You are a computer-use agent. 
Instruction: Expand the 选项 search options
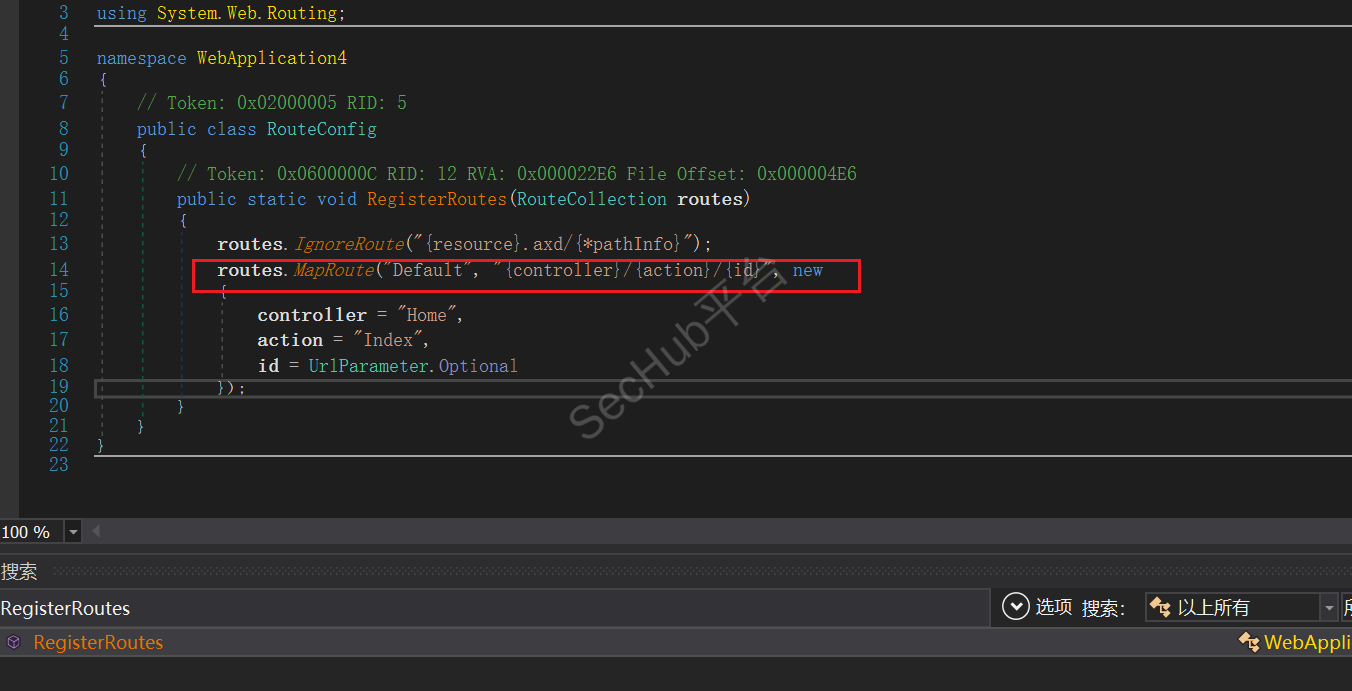(x=1053, y=607)
